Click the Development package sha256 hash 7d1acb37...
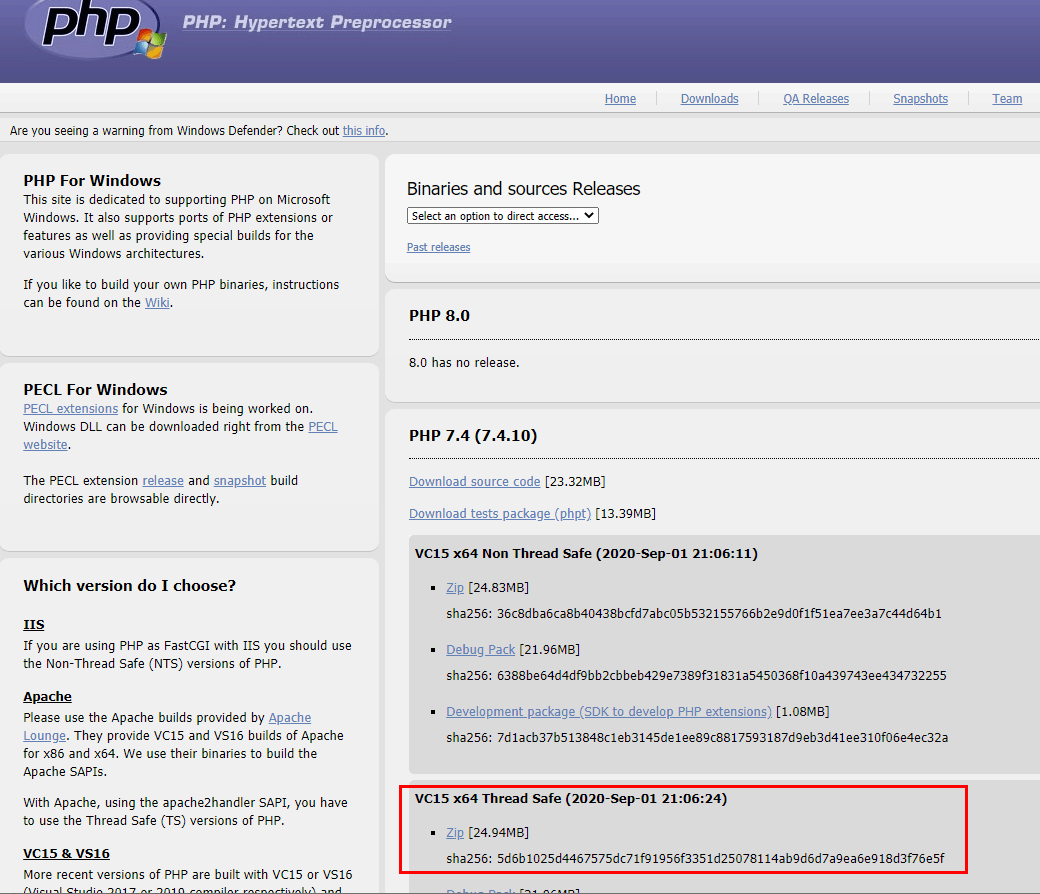 coord(722,737)
